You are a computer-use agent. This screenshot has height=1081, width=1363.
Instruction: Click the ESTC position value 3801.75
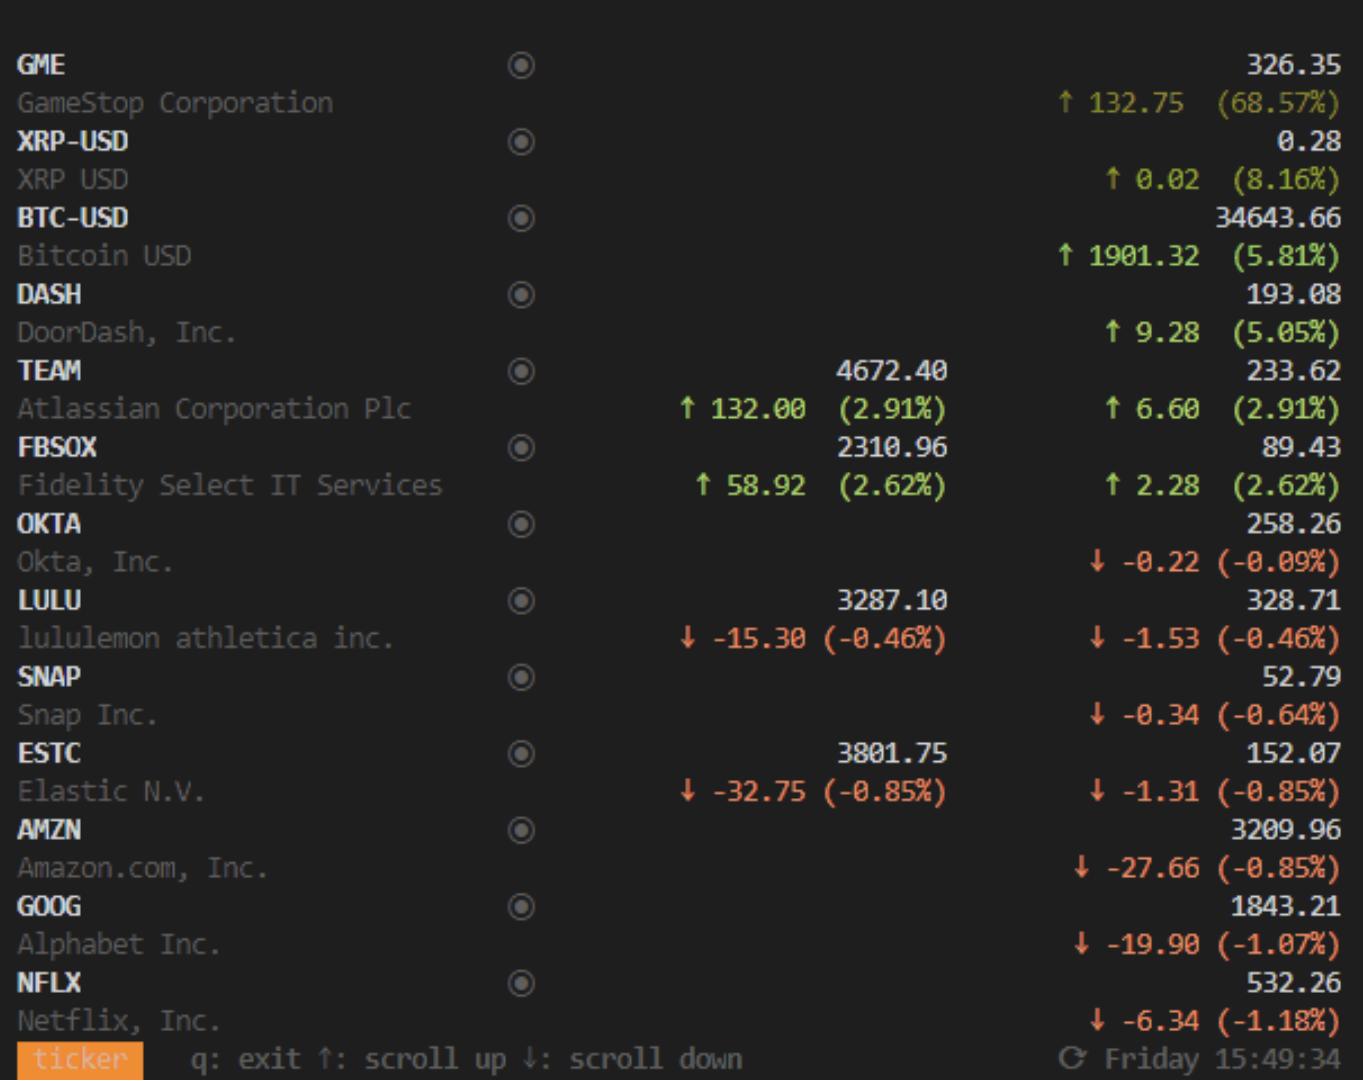pos(891,753)
